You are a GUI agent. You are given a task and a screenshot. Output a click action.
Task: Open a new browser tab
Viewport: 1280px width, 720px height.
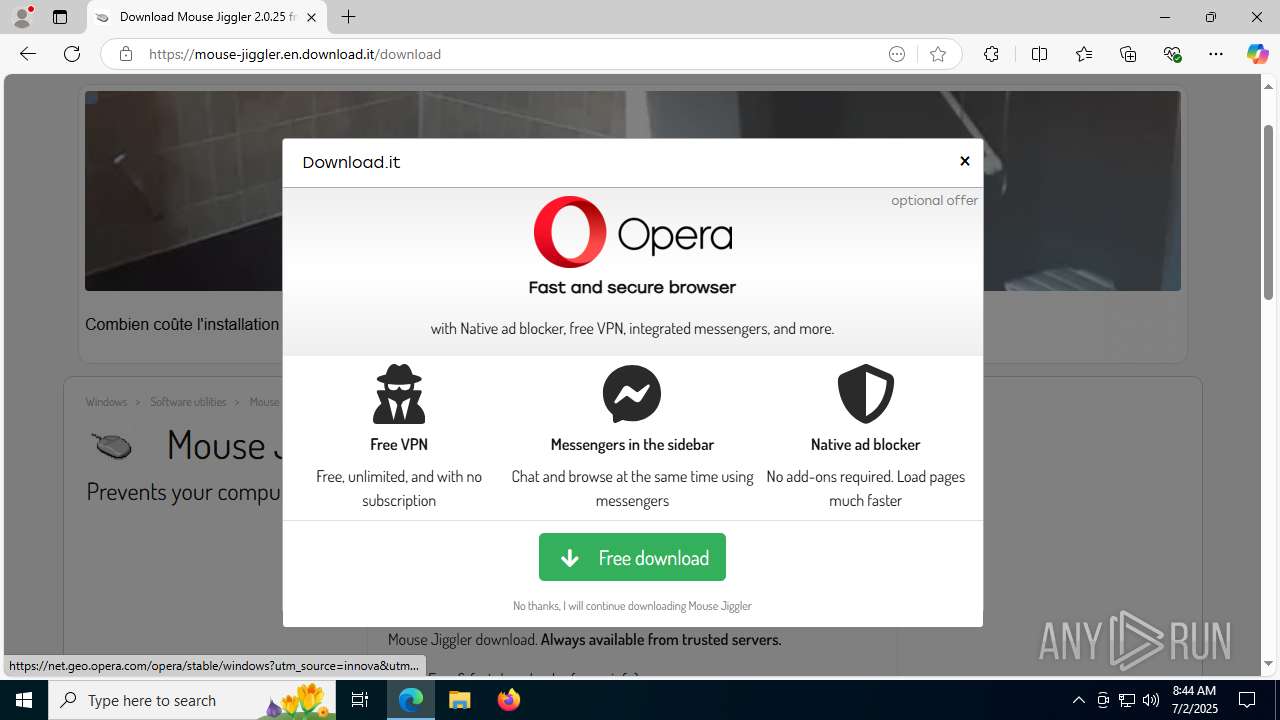click(x=348, y=17)
